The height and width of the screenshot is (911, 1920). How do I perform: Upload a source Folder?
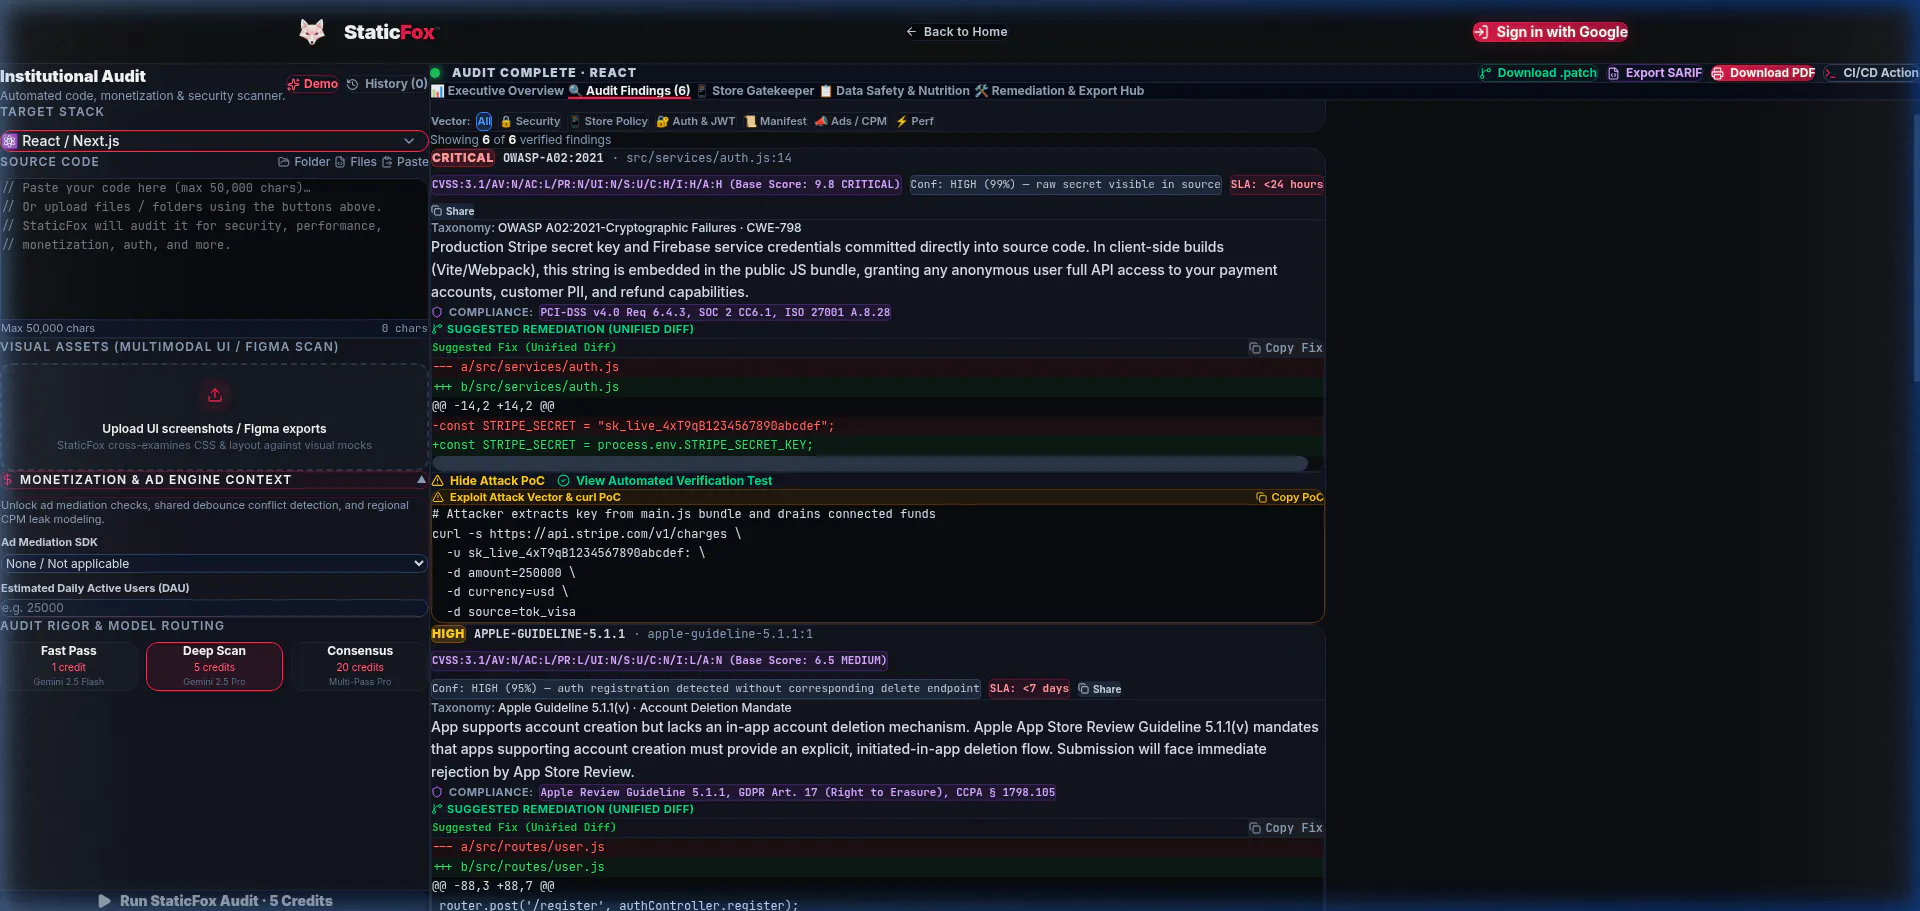click(x=304, y=162)
